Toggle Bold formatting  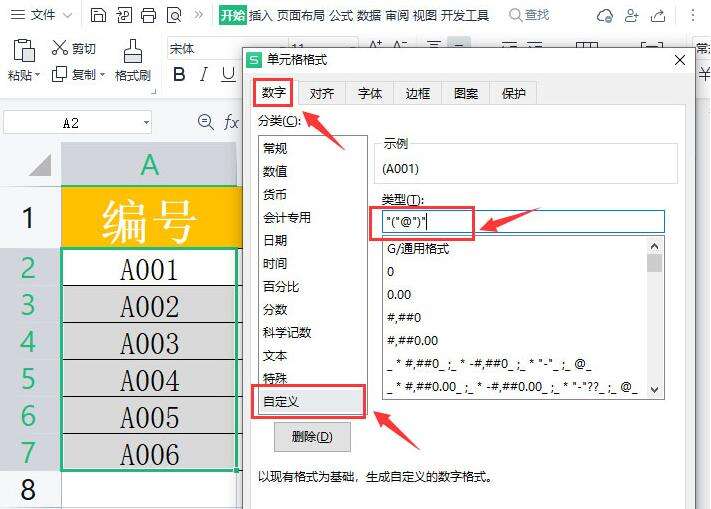tap(179, 74)
